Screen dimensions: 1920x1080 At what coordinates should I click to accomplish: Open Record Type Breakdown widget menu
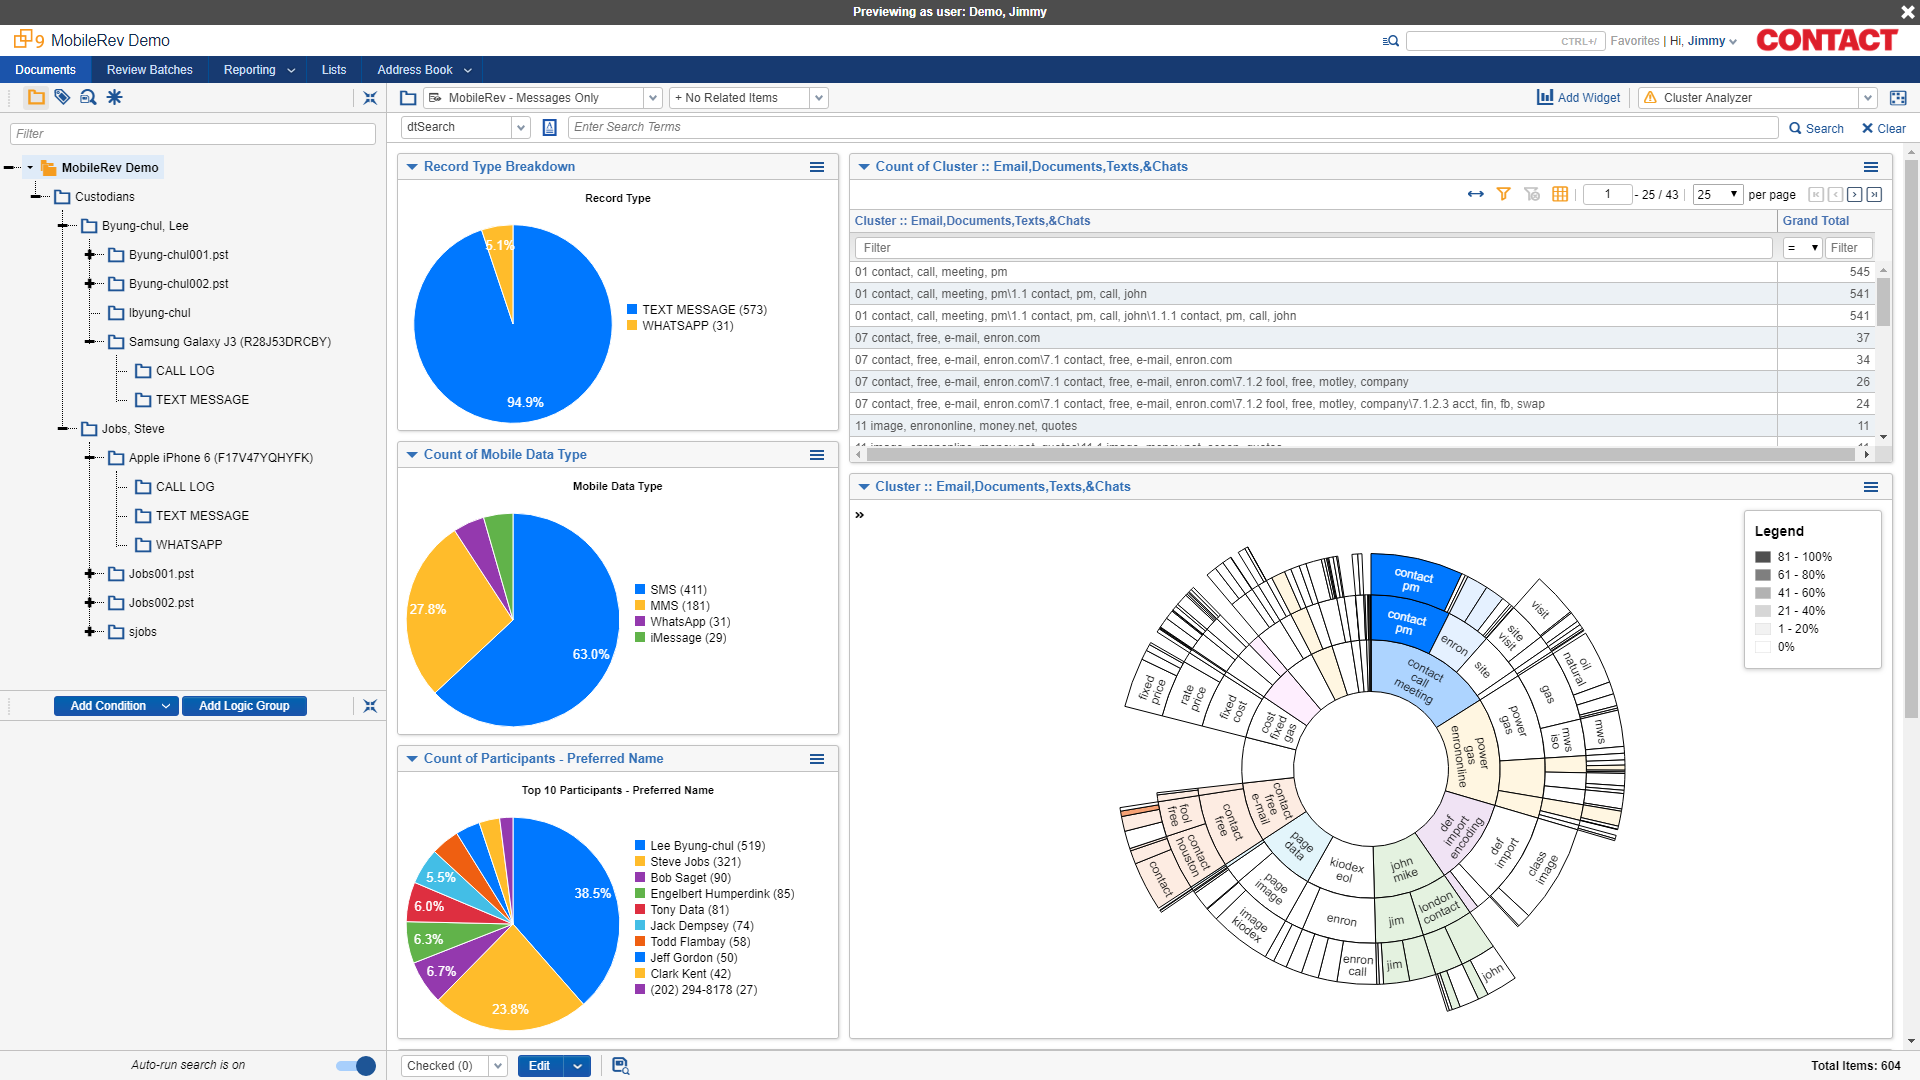click(x=817, y=167)
